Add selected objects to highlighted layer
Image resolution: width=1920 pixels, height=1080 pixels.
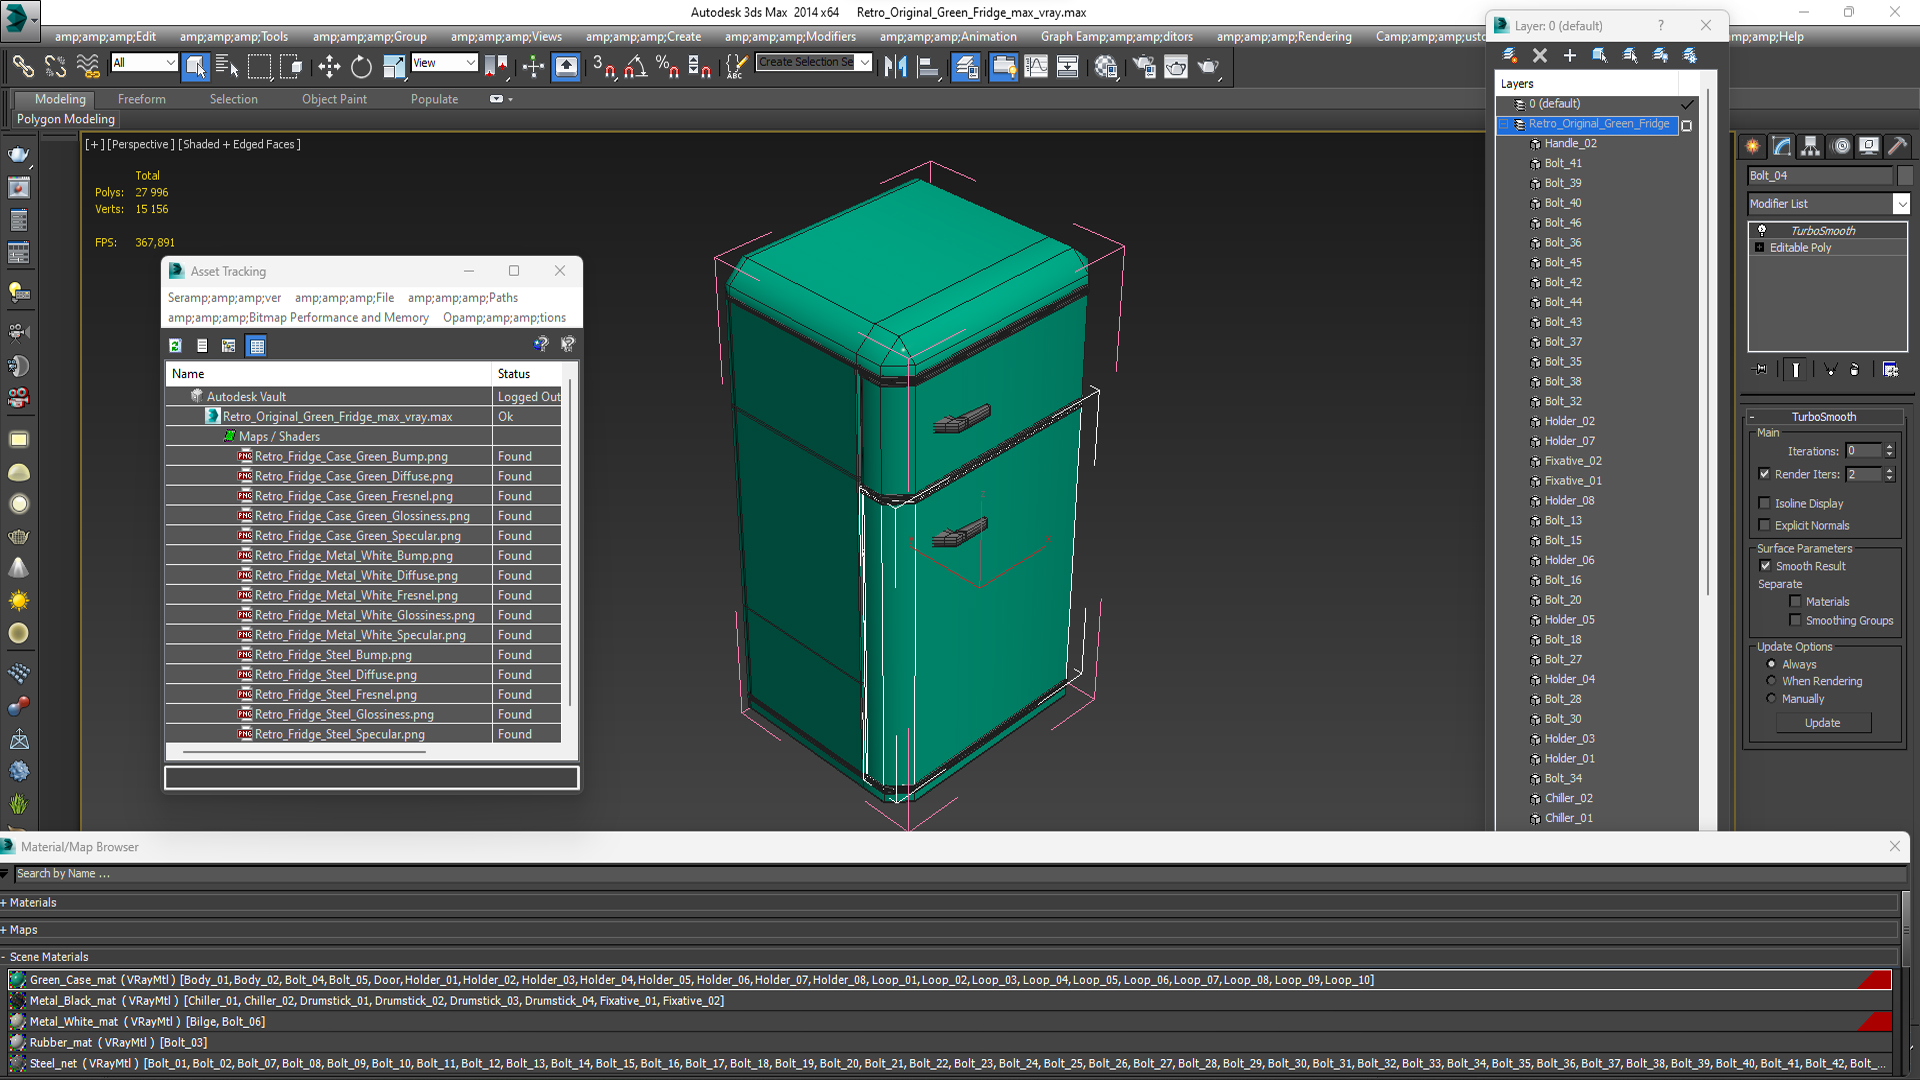click(1570, 56)
